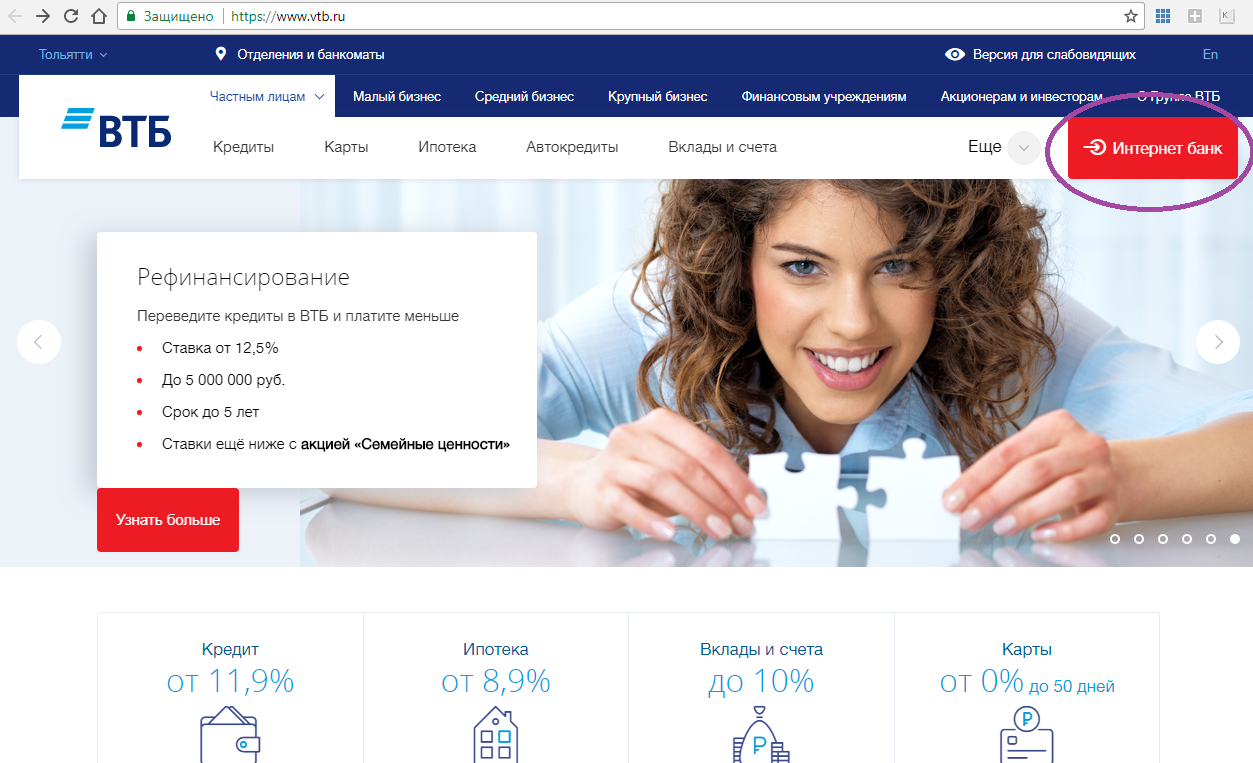Show next banner with right arrow
Screen dimensions: 1253x763
click(x=1218, y=342)
